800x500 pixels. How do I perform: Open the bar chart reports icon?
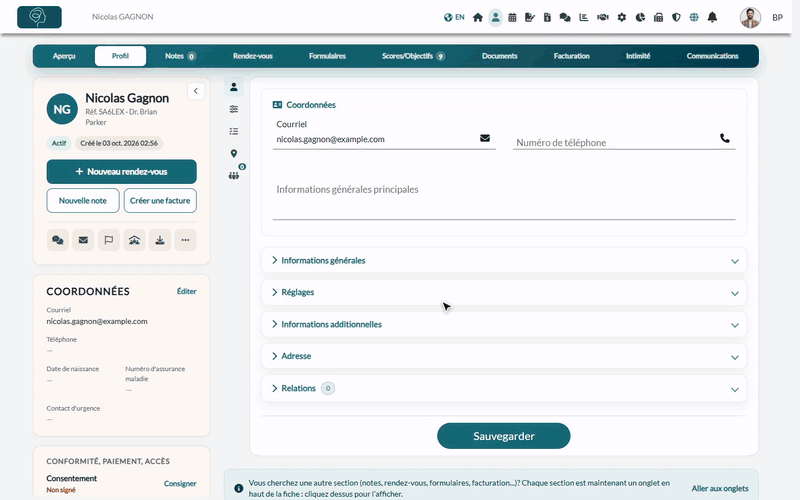(x=584, y=17)
